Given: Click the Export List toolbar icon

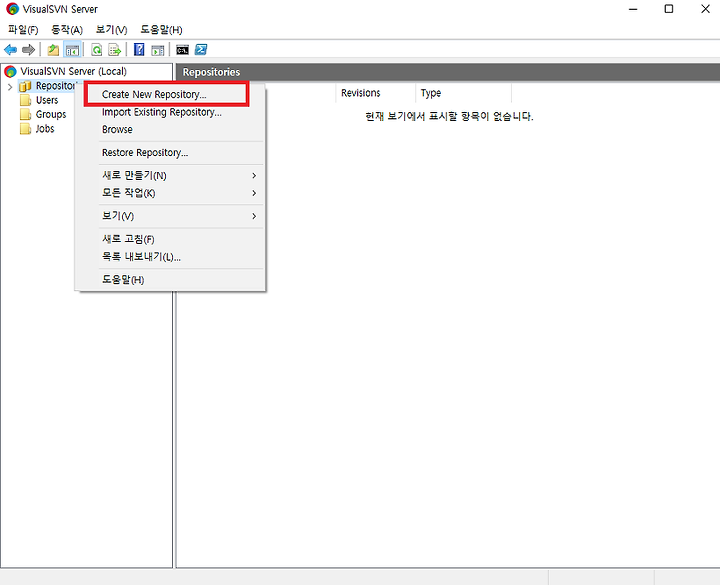Looking at the screenshot, I should tap(114, 50).
